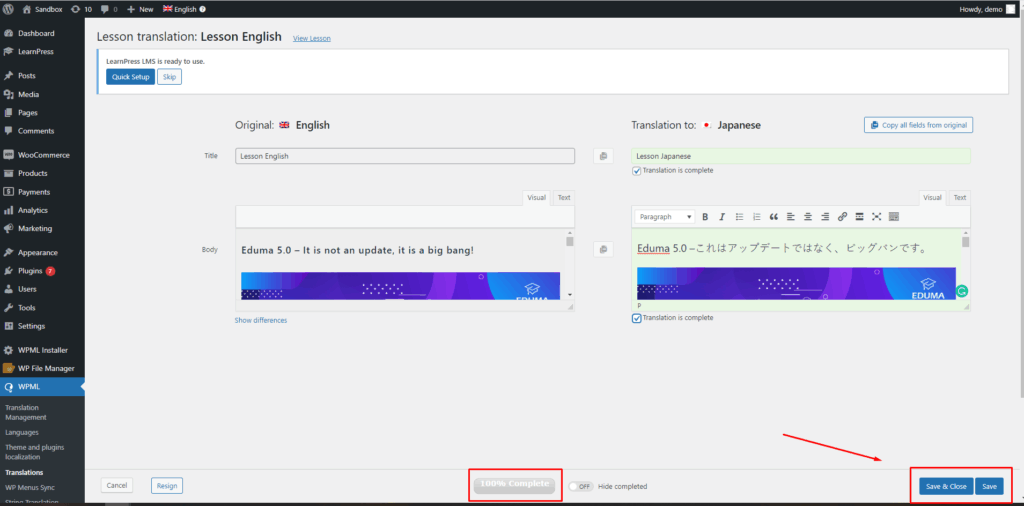Switch Japanese Body editor to Text tab

point(959,197)
